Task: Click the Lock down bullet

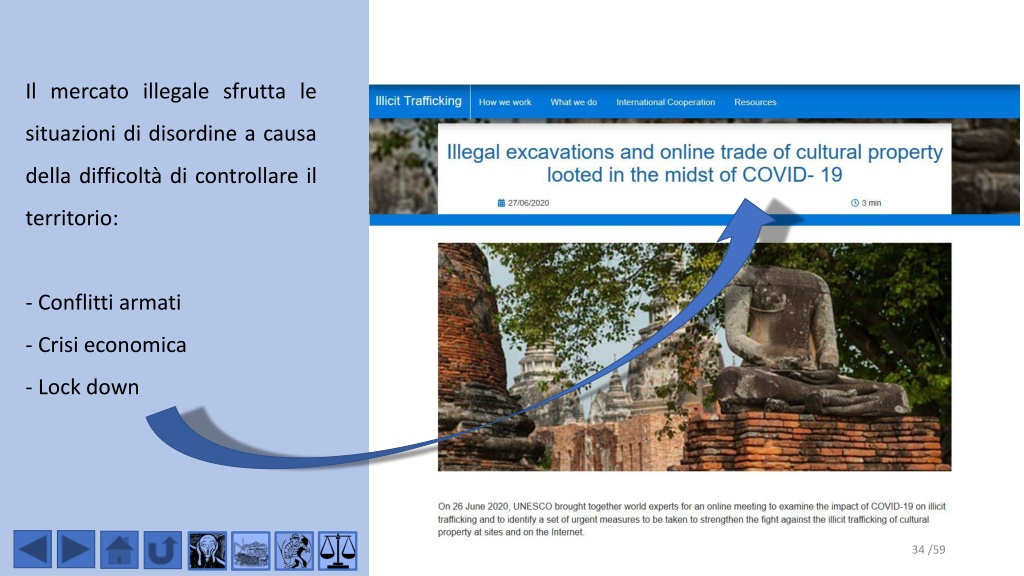Action: (x=82, y=387)
